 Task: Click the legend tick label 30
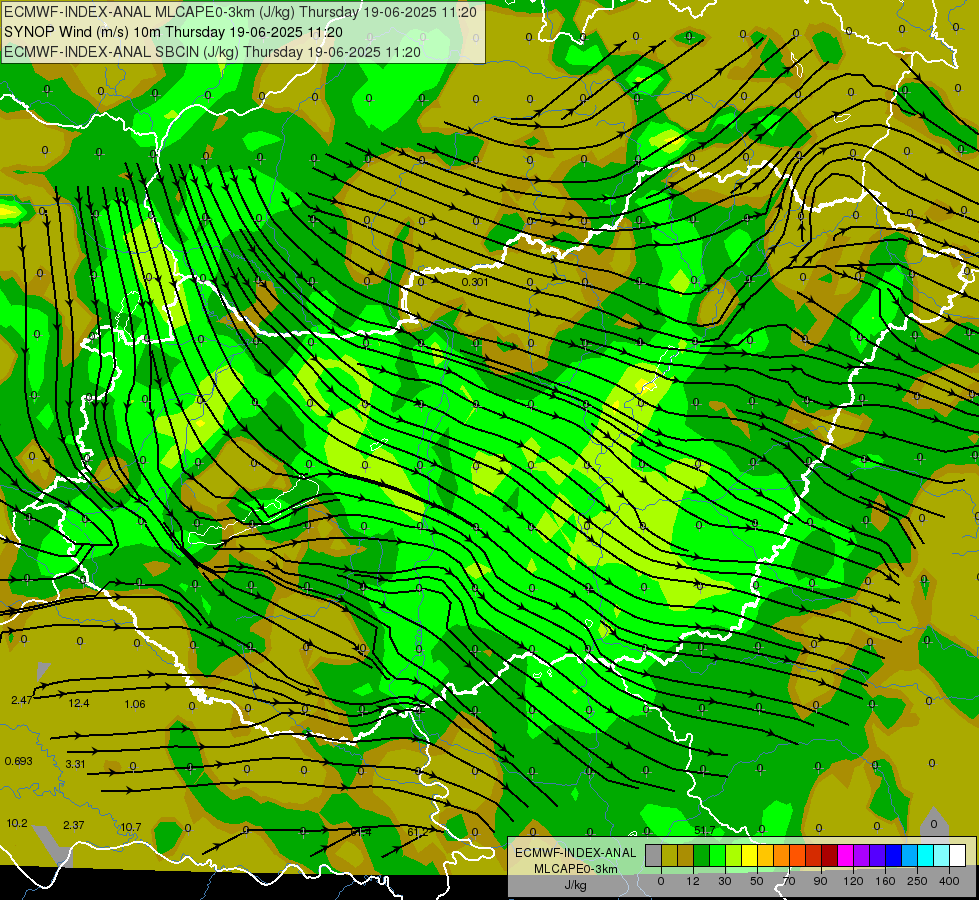pos(725,881)
